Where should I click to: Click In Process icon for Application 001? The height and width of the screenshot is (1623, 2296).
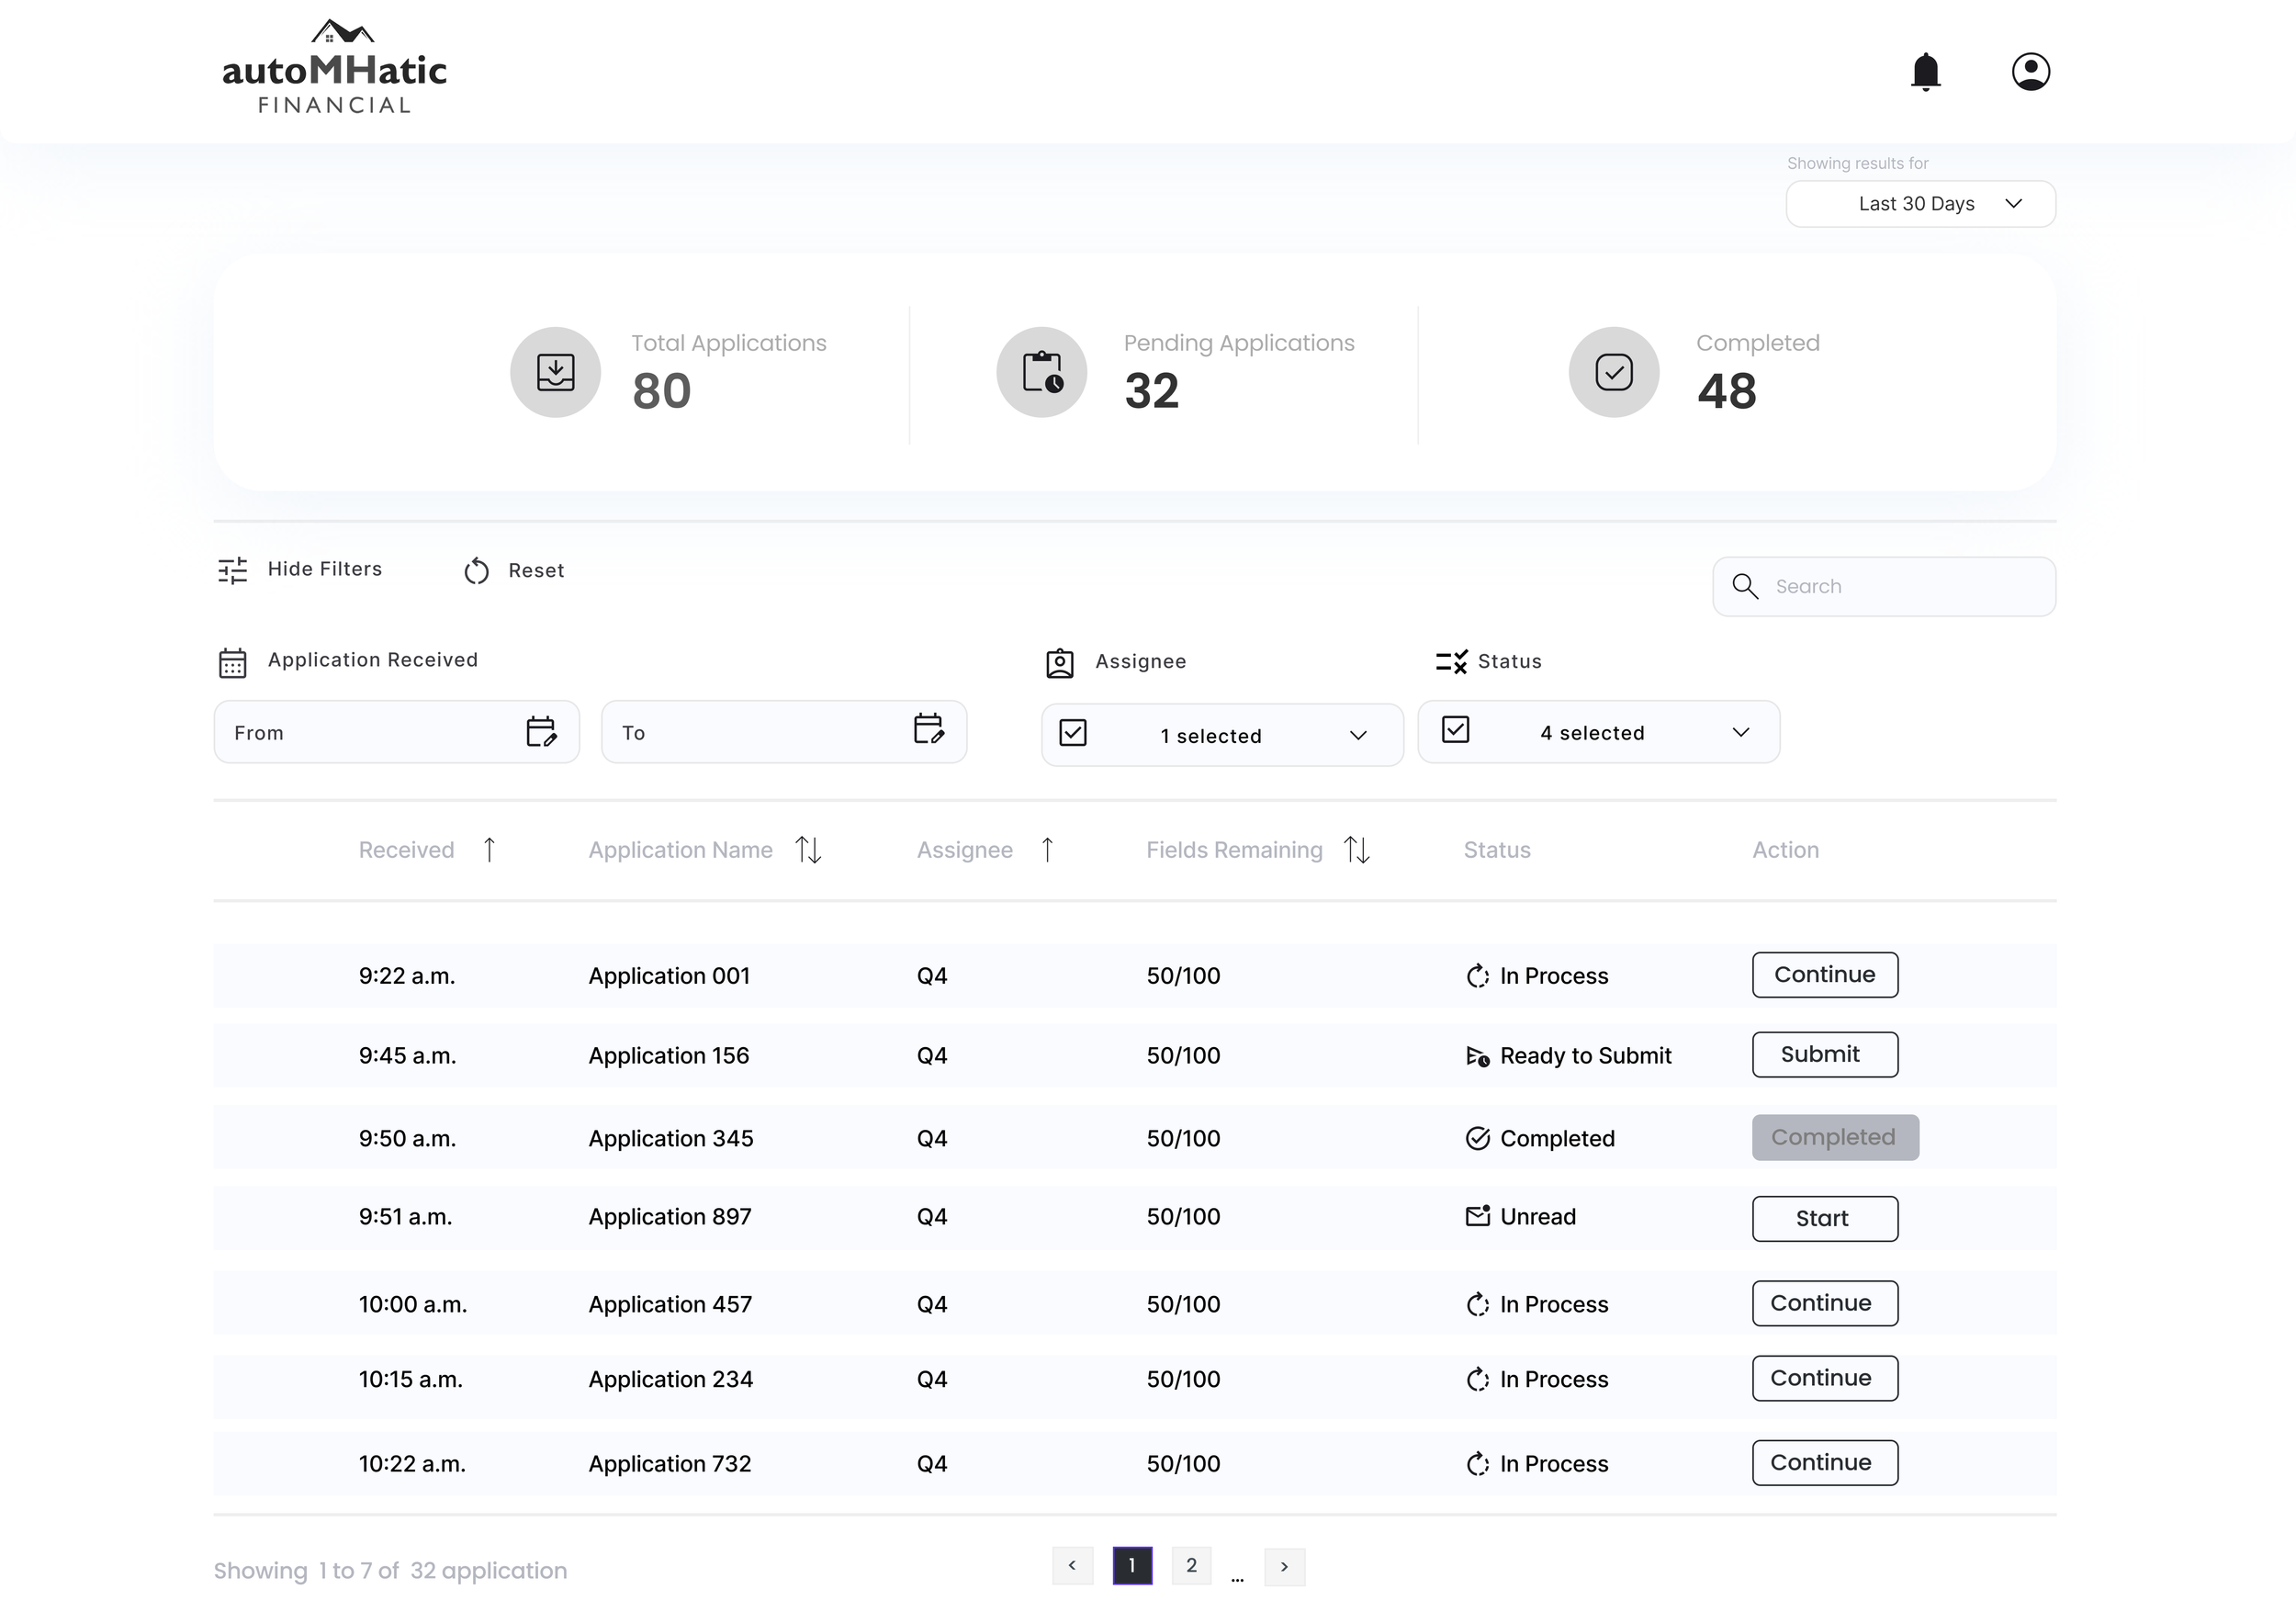coord(1477,976)
